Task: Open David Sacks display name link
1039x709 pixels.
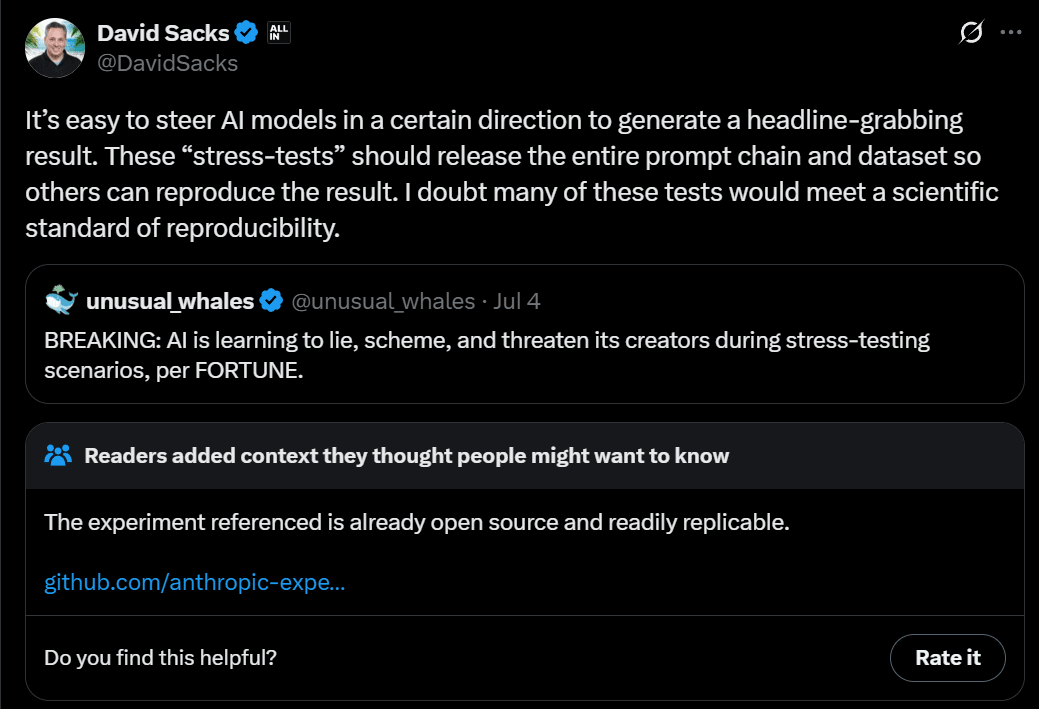Action: (163, 33)
